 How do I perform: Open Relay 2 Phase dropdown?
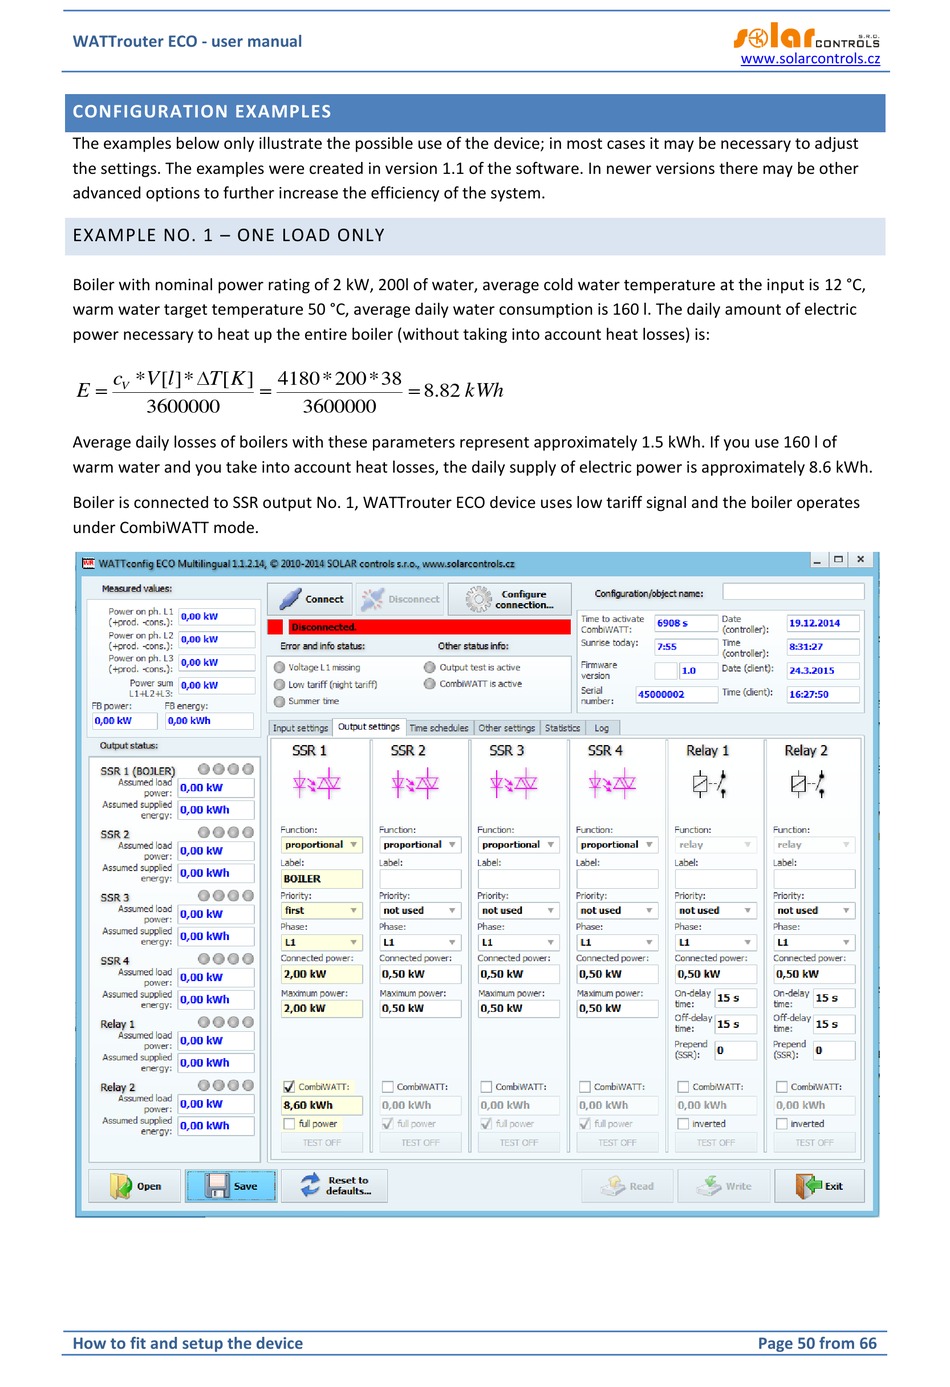814,942
